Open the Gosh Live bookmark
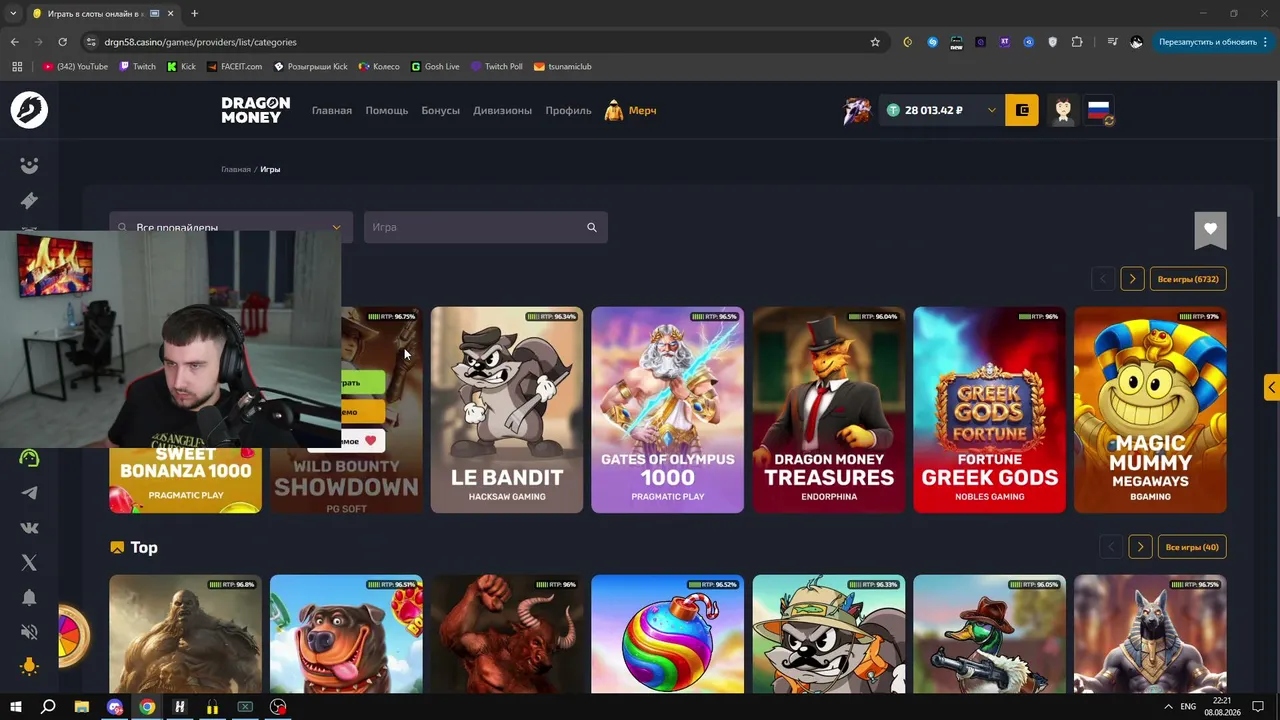The height and width of the screenshot is (720, 1280). [x=435, y=67]
